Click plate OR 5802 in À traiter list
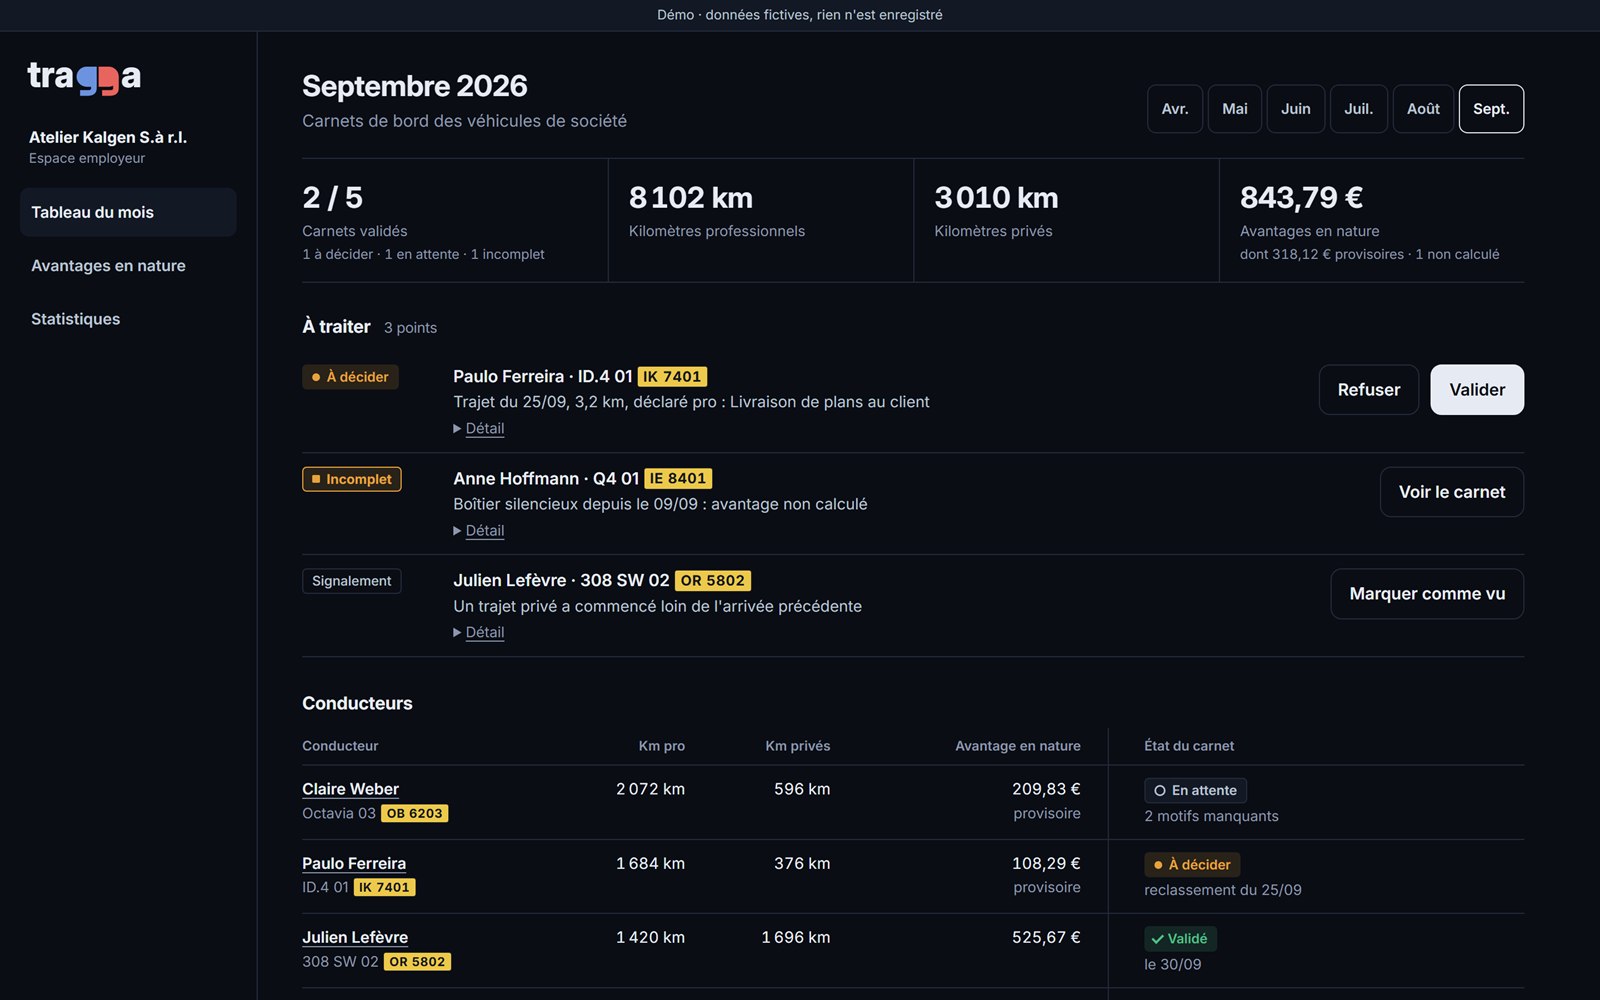 [x=713, y=581]
